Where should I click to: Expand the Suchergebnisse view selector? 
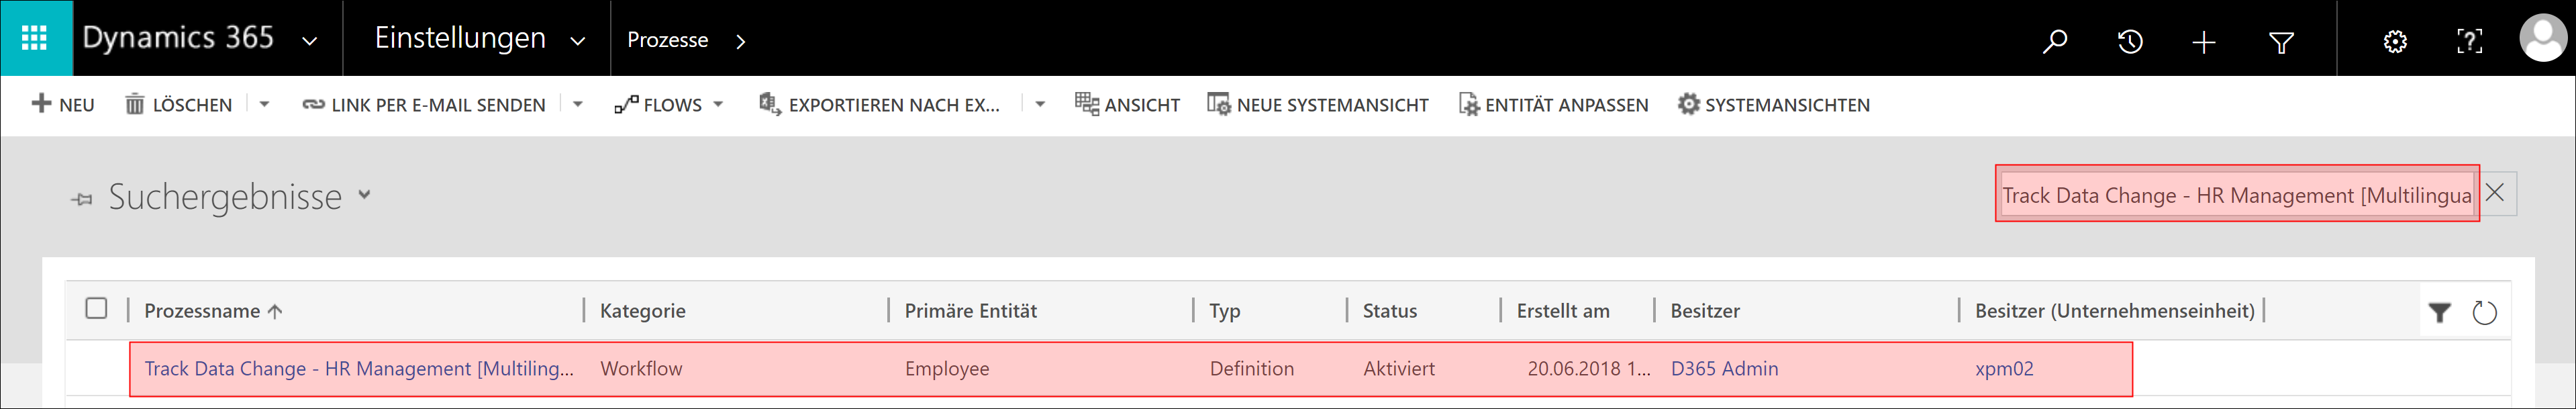364,195
